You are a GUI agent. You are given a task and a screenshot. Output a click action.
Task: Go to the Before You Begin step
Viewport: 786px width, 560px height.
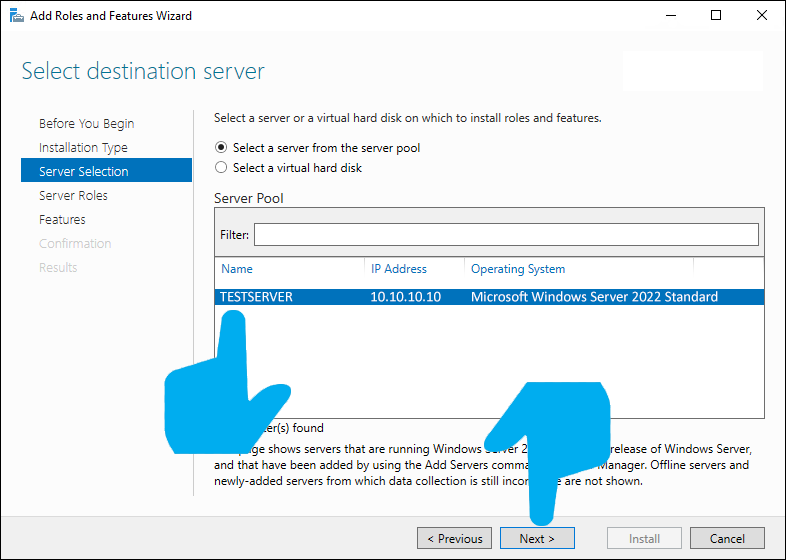click(x=87, y=123)
